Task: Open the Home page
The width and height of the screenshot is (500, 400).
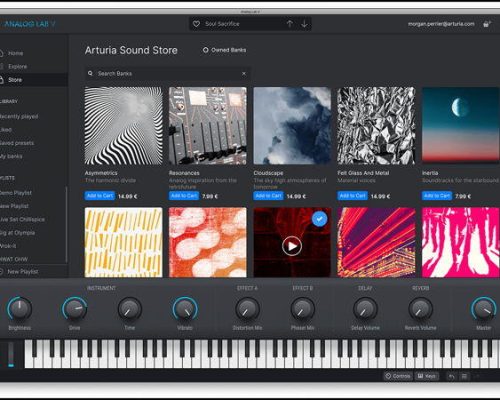Action: coord(15,53)
